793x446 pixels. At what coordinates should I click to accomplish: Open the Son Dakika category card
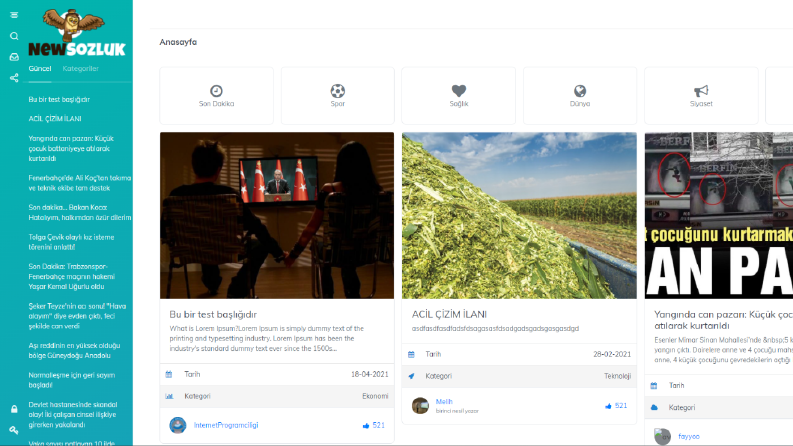(216, 96)
